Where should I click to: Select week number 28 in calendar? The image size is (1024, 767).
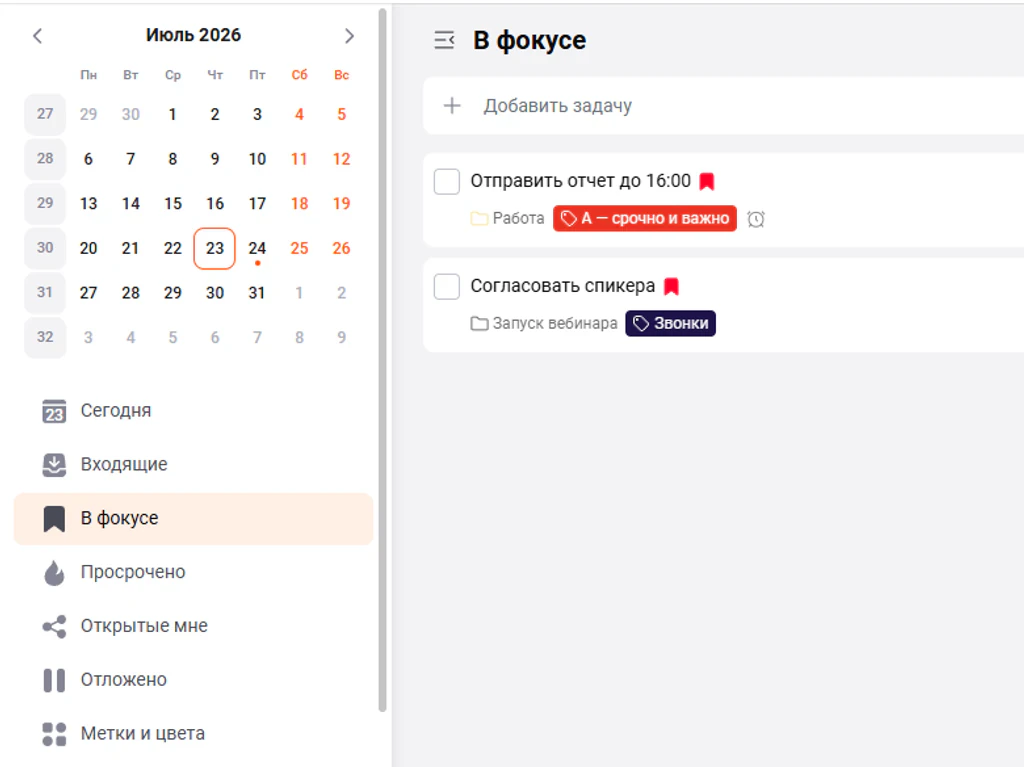45,159
